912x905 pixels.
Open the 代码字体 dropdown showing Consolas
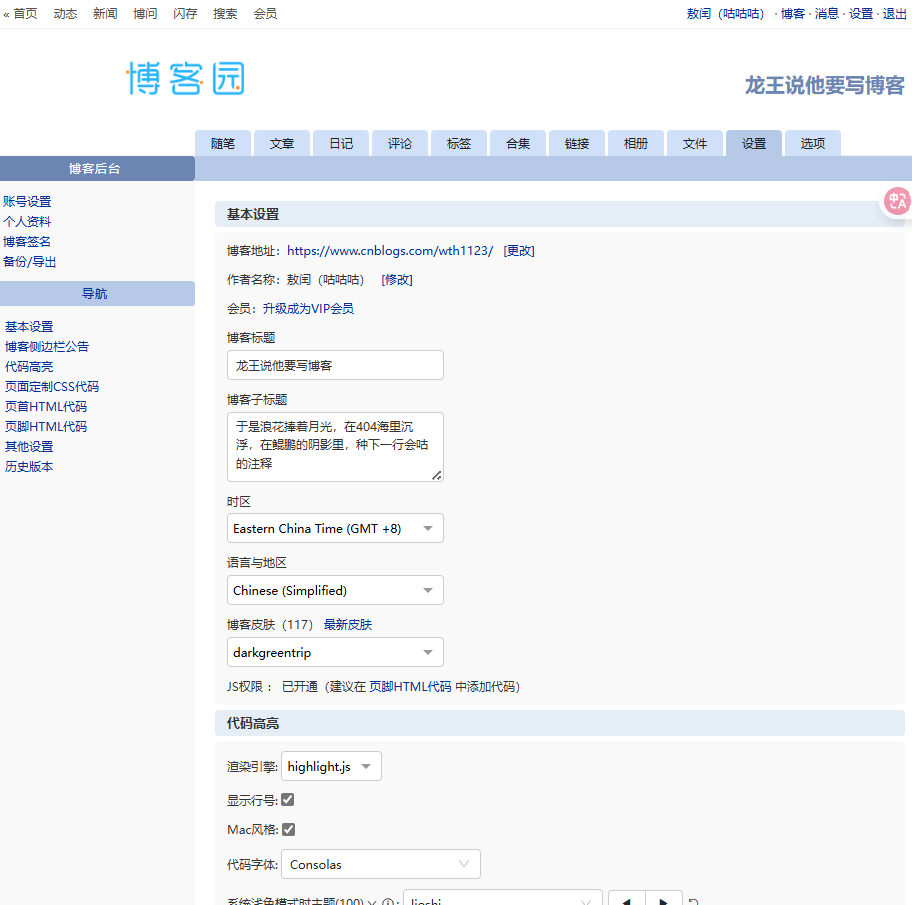point(381,864)
